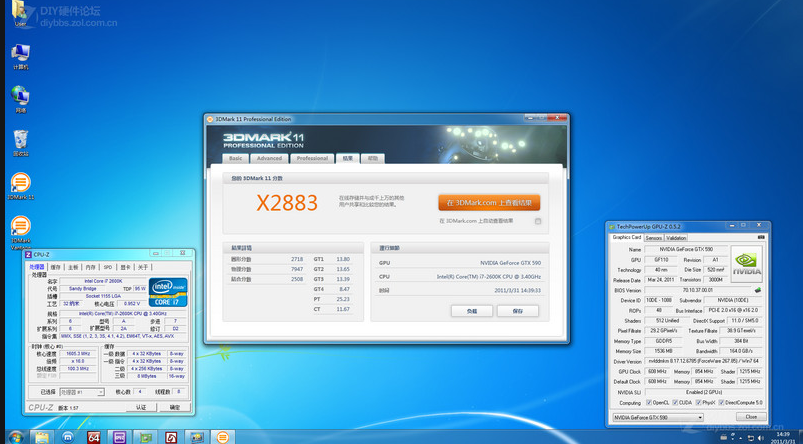
Task: Select the SPD tab in CPU-Z
Action: click(107, 267)
